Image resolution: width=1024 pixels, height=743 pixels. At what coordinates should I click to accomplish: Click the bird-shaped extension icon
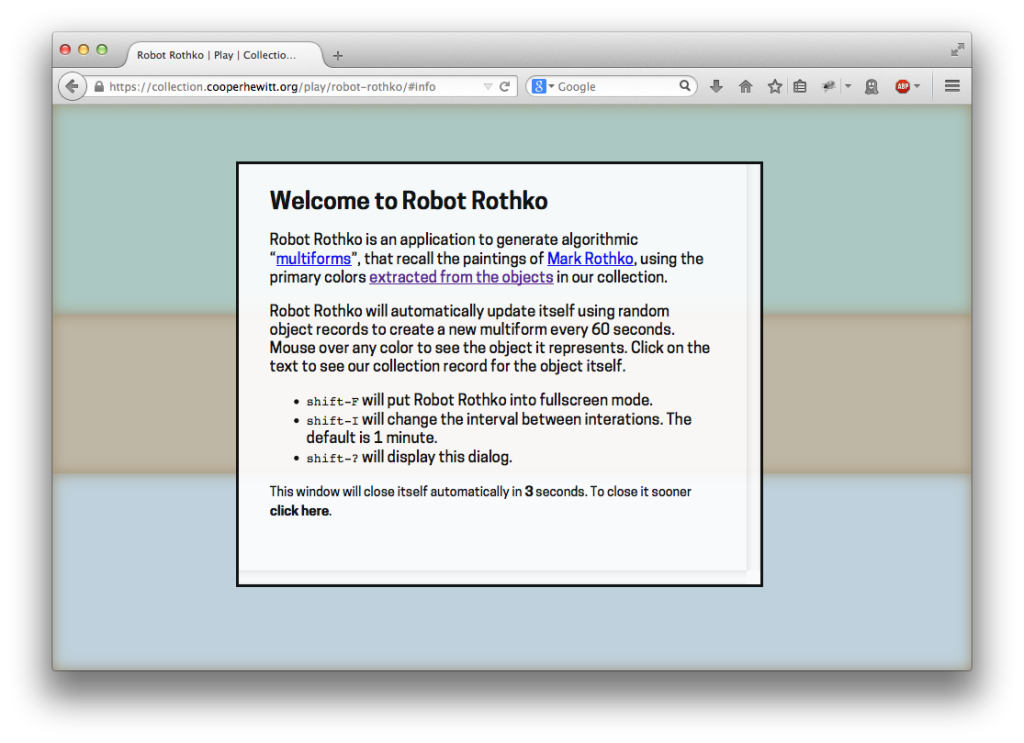click(x=829, y=86)
